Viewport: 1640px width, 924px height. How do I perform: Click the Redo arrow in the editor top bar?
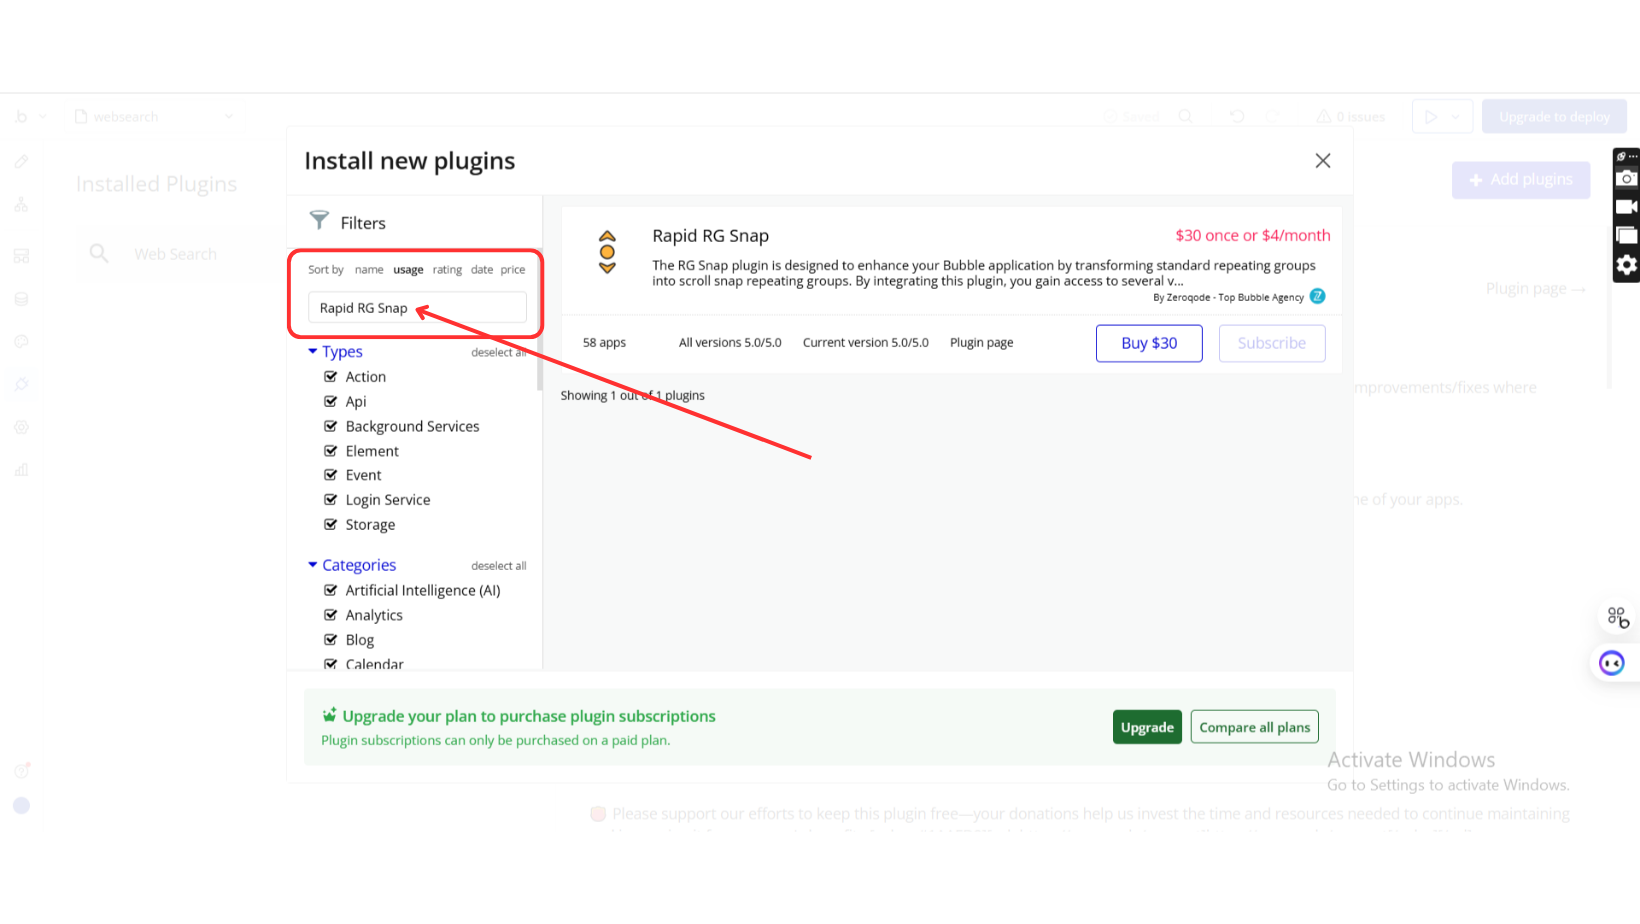(1272, 116)
